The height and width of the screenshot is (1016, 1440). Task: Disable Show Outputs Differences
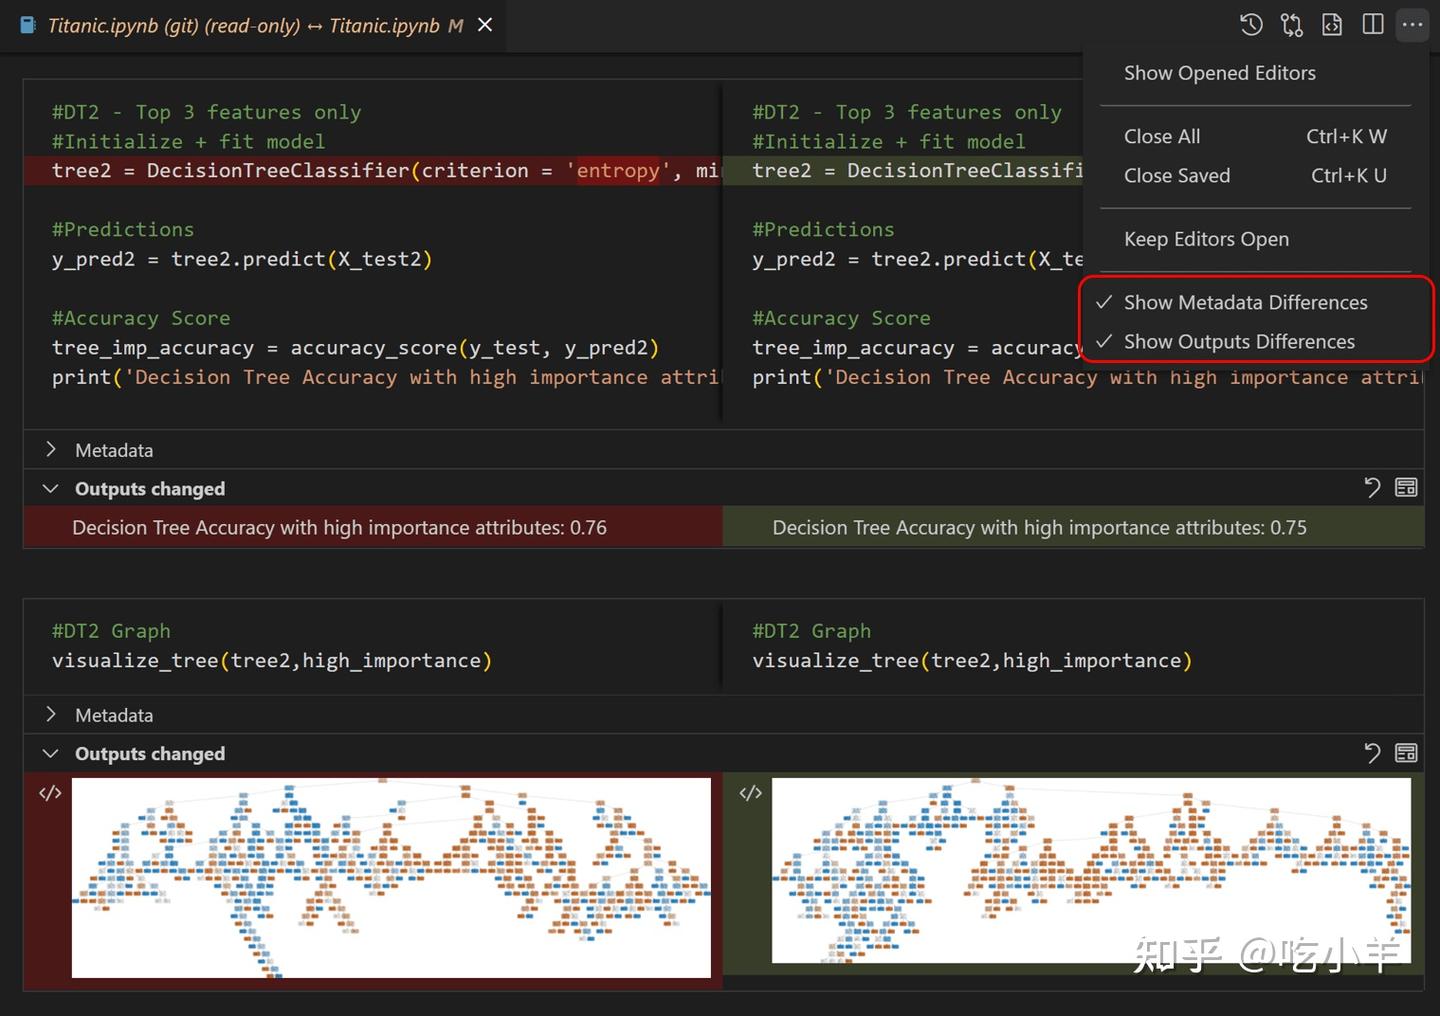[x=1239, y=341]
